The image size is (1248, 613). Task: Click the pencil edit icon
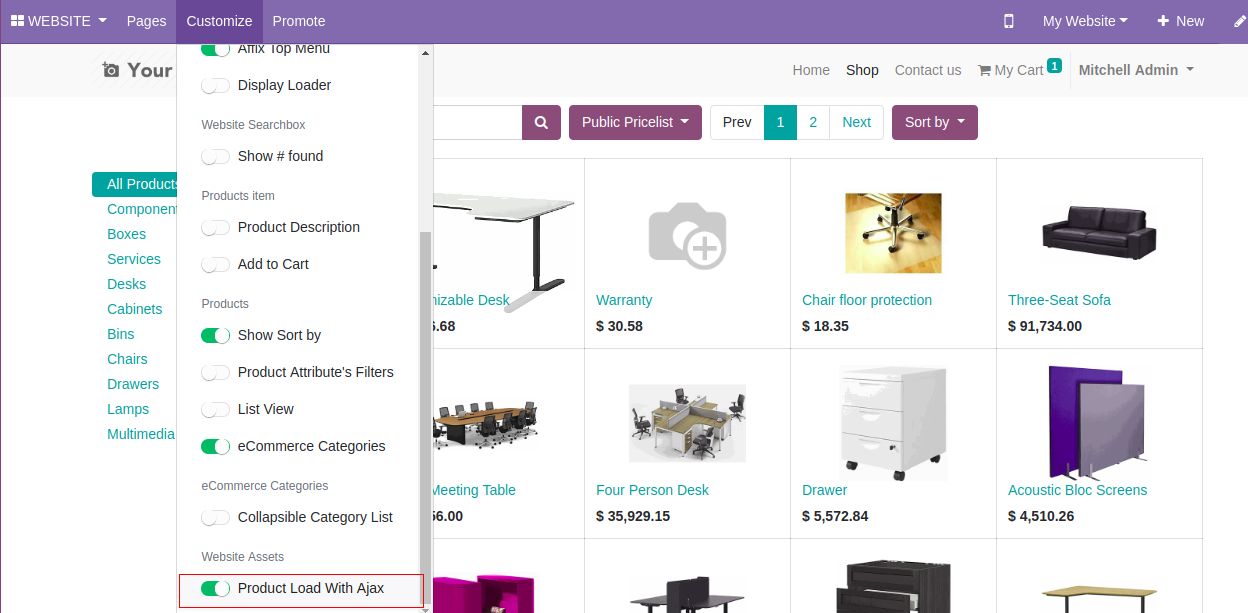1240,21
